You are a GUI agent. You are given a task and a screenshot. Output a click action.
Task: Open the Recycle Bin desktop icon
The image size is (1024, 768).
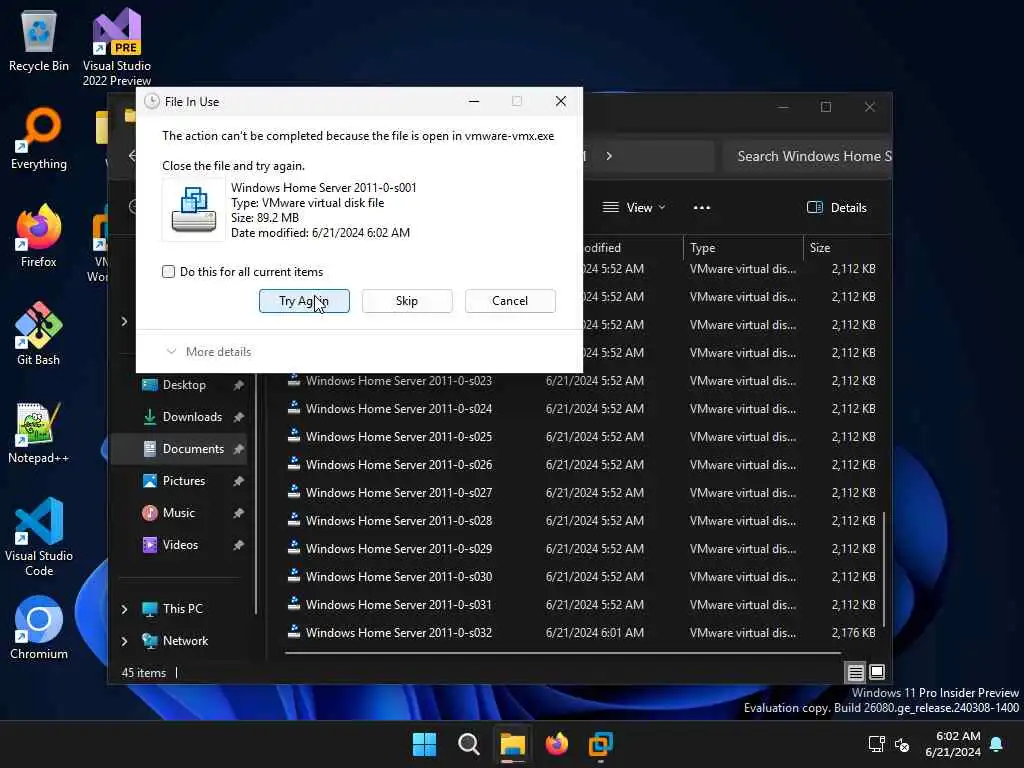tap(39, 40)
